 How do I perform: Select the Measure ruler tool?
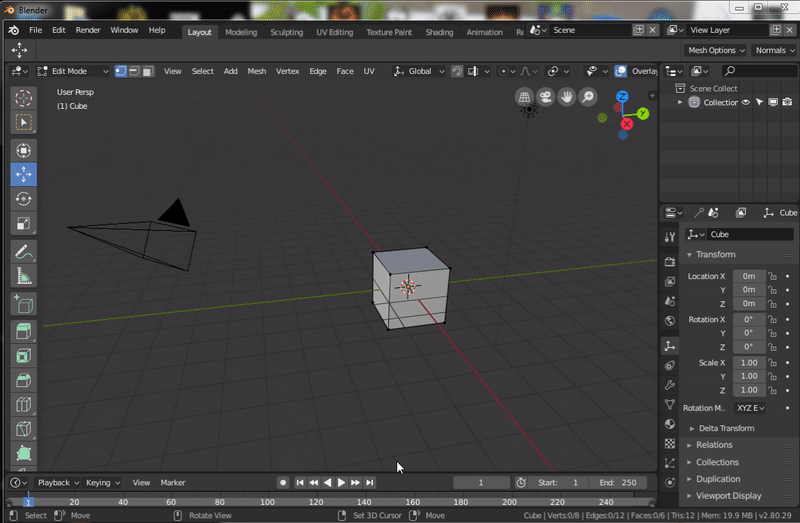[23, 276]
